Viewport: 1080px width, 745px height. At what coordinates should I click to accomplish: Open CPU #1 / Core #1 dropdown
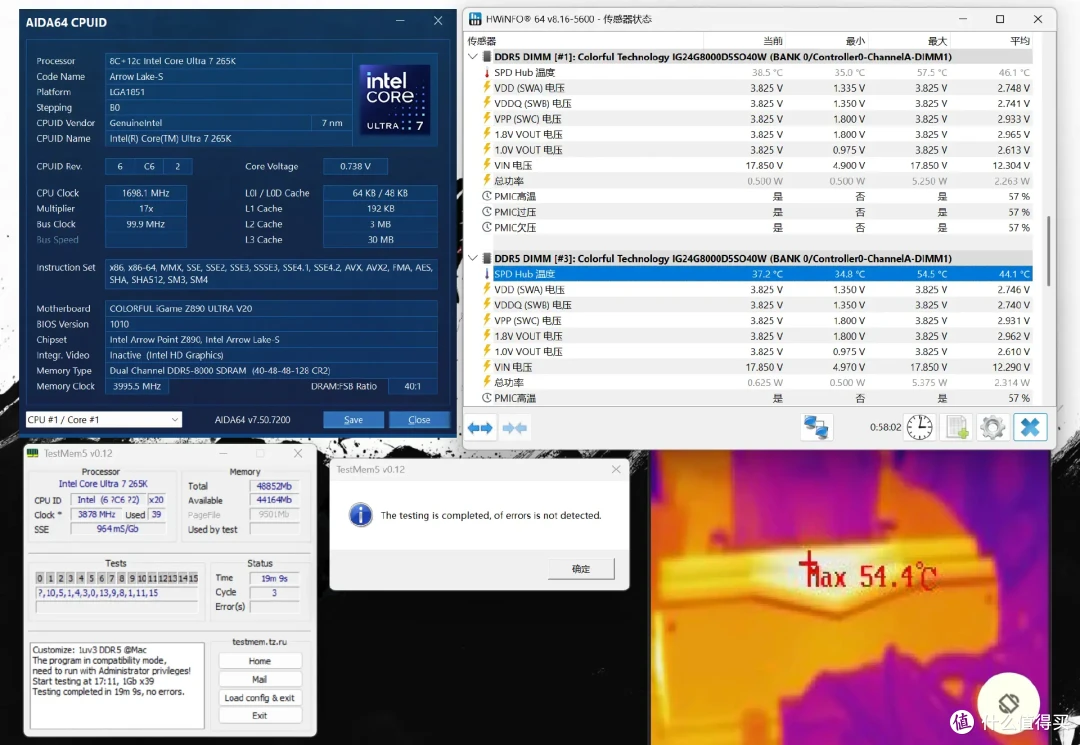103,419
